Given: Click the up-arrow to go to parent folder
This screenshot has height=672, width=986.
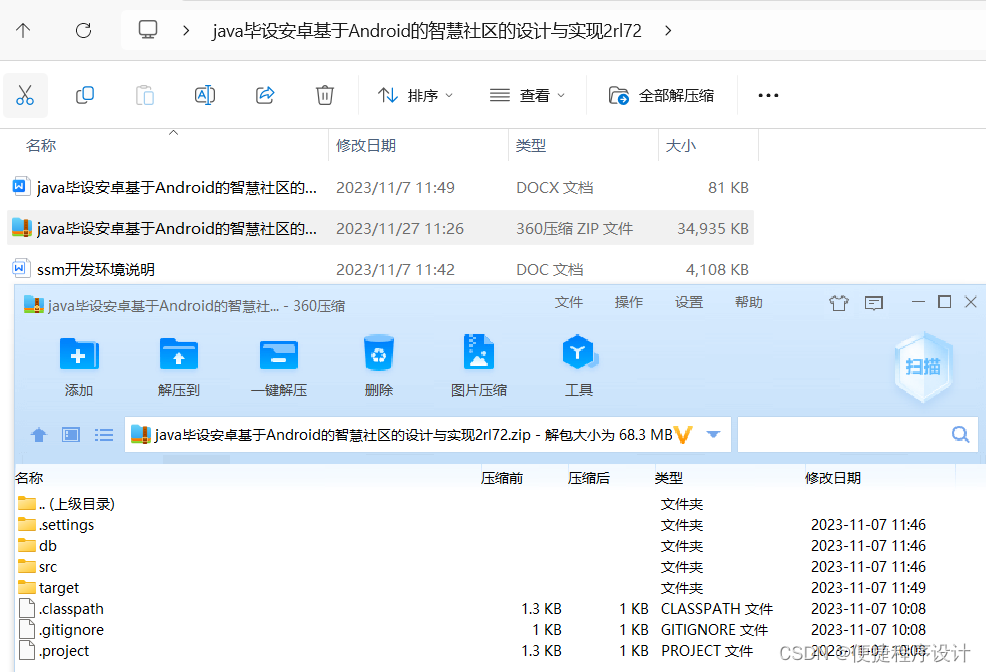Looking at the screenshot, I should 22,30.
